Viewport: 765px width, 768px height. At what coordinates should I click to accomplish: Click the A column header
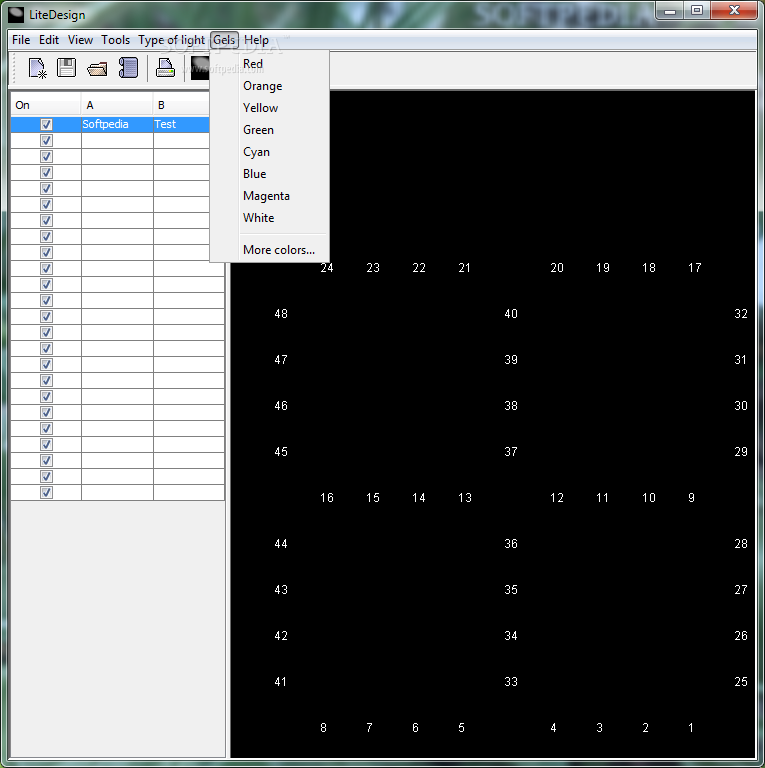click(117, 105)
